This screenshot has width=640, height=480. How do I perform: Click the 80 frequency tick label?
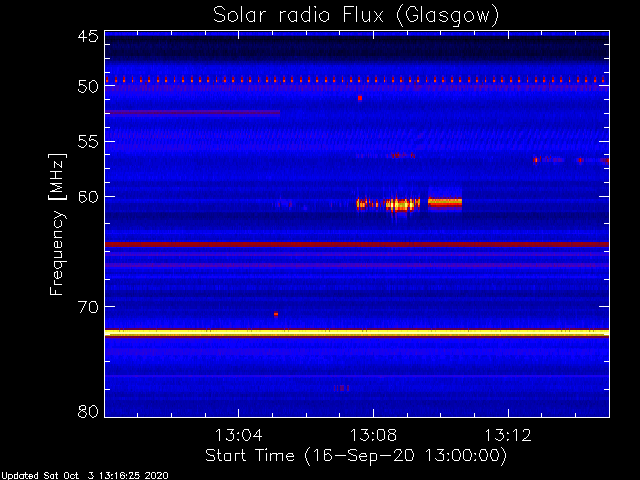[88, 411]
